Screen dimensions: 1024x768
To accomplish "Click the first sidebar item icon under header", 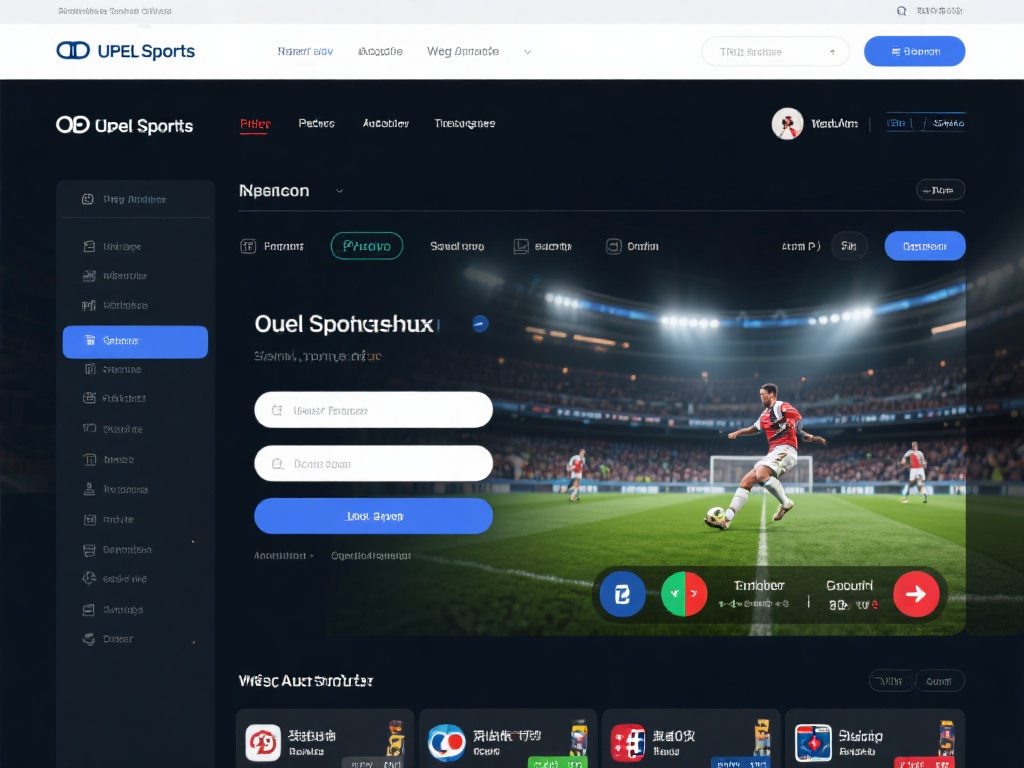I will (x=88, y=199).
